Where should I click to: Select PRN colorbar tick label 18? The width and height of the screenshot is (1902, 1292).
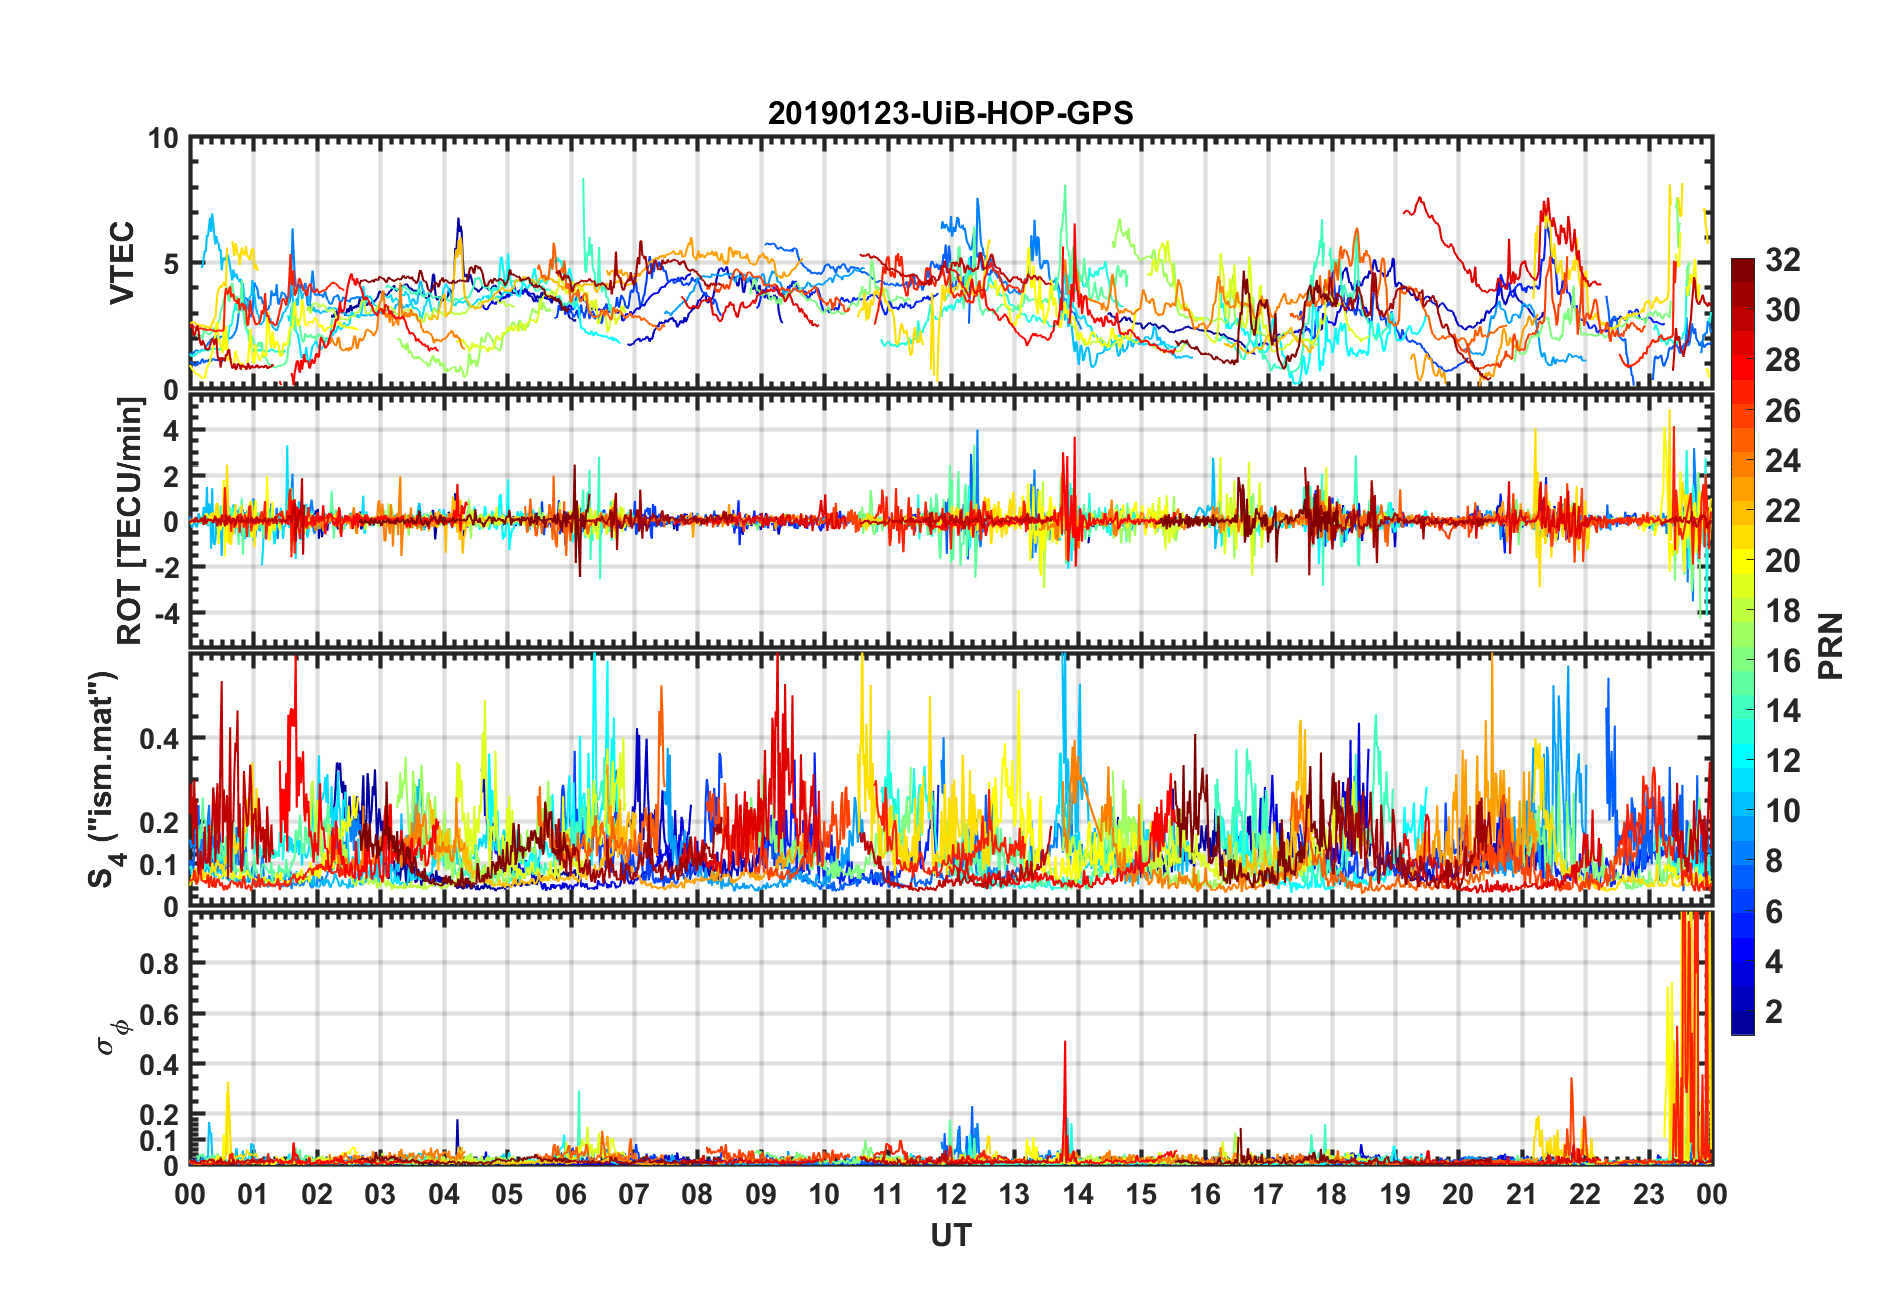pyautogui.click(x=1782, y=610)
